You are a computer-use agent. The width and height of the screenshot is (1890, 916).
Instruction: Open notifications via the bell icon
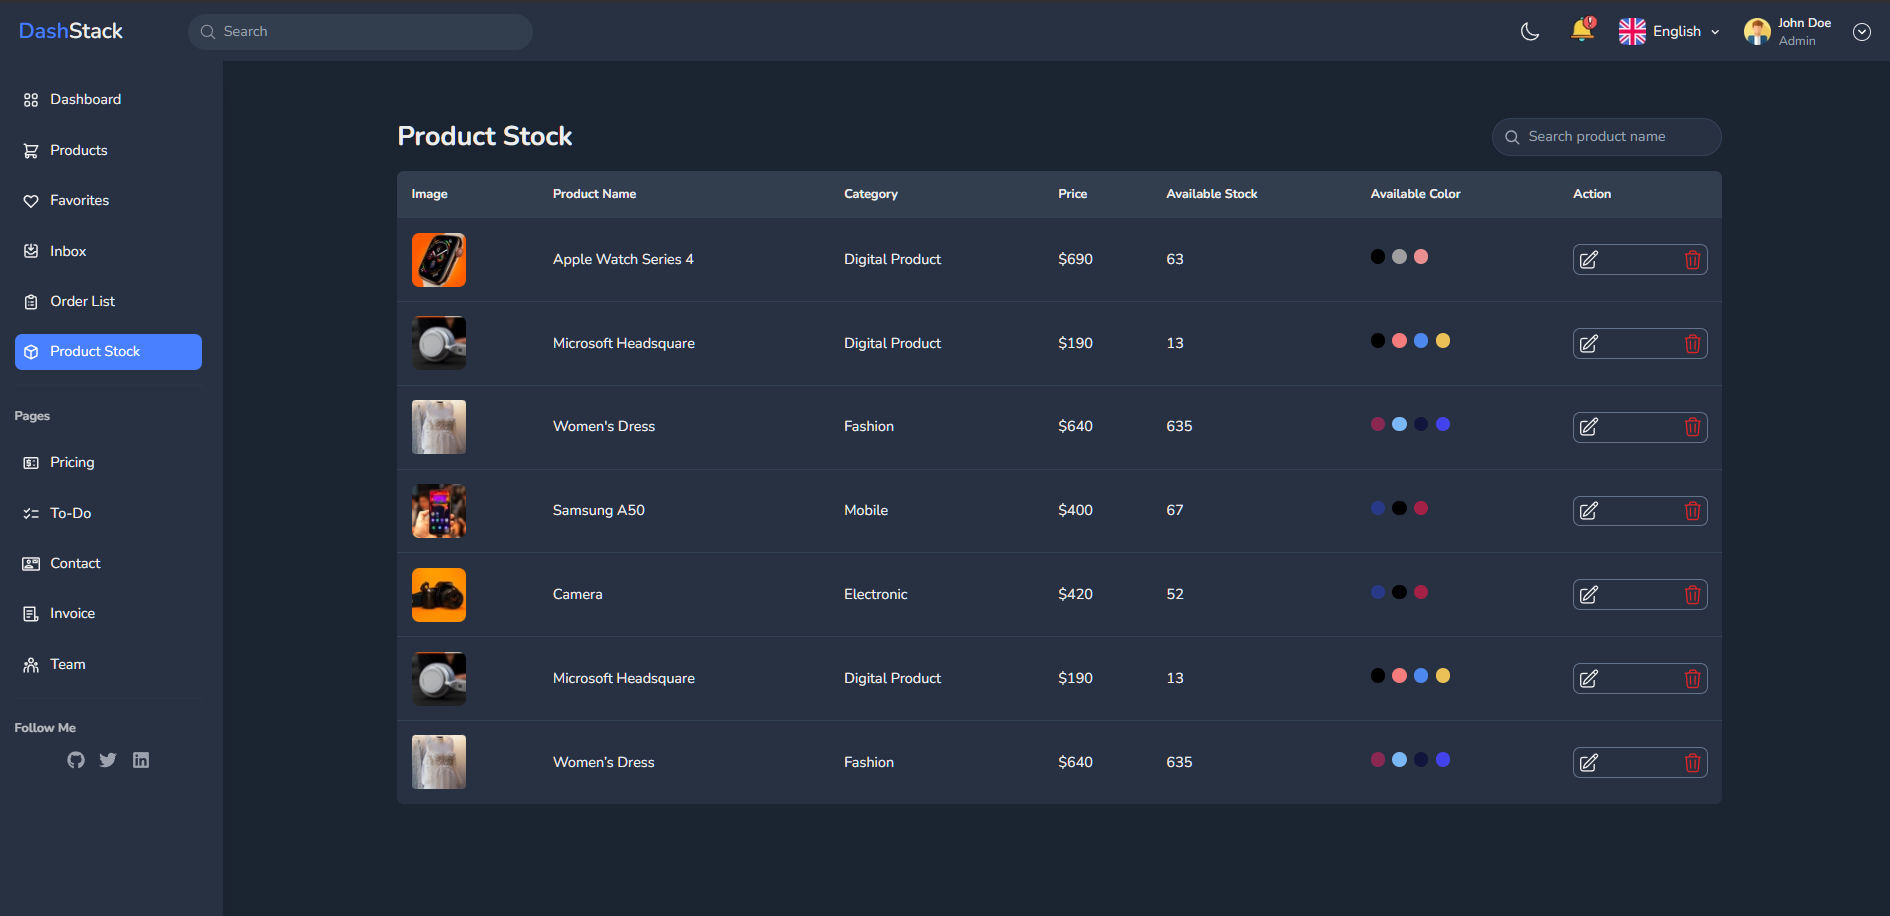click(1581, 31)
